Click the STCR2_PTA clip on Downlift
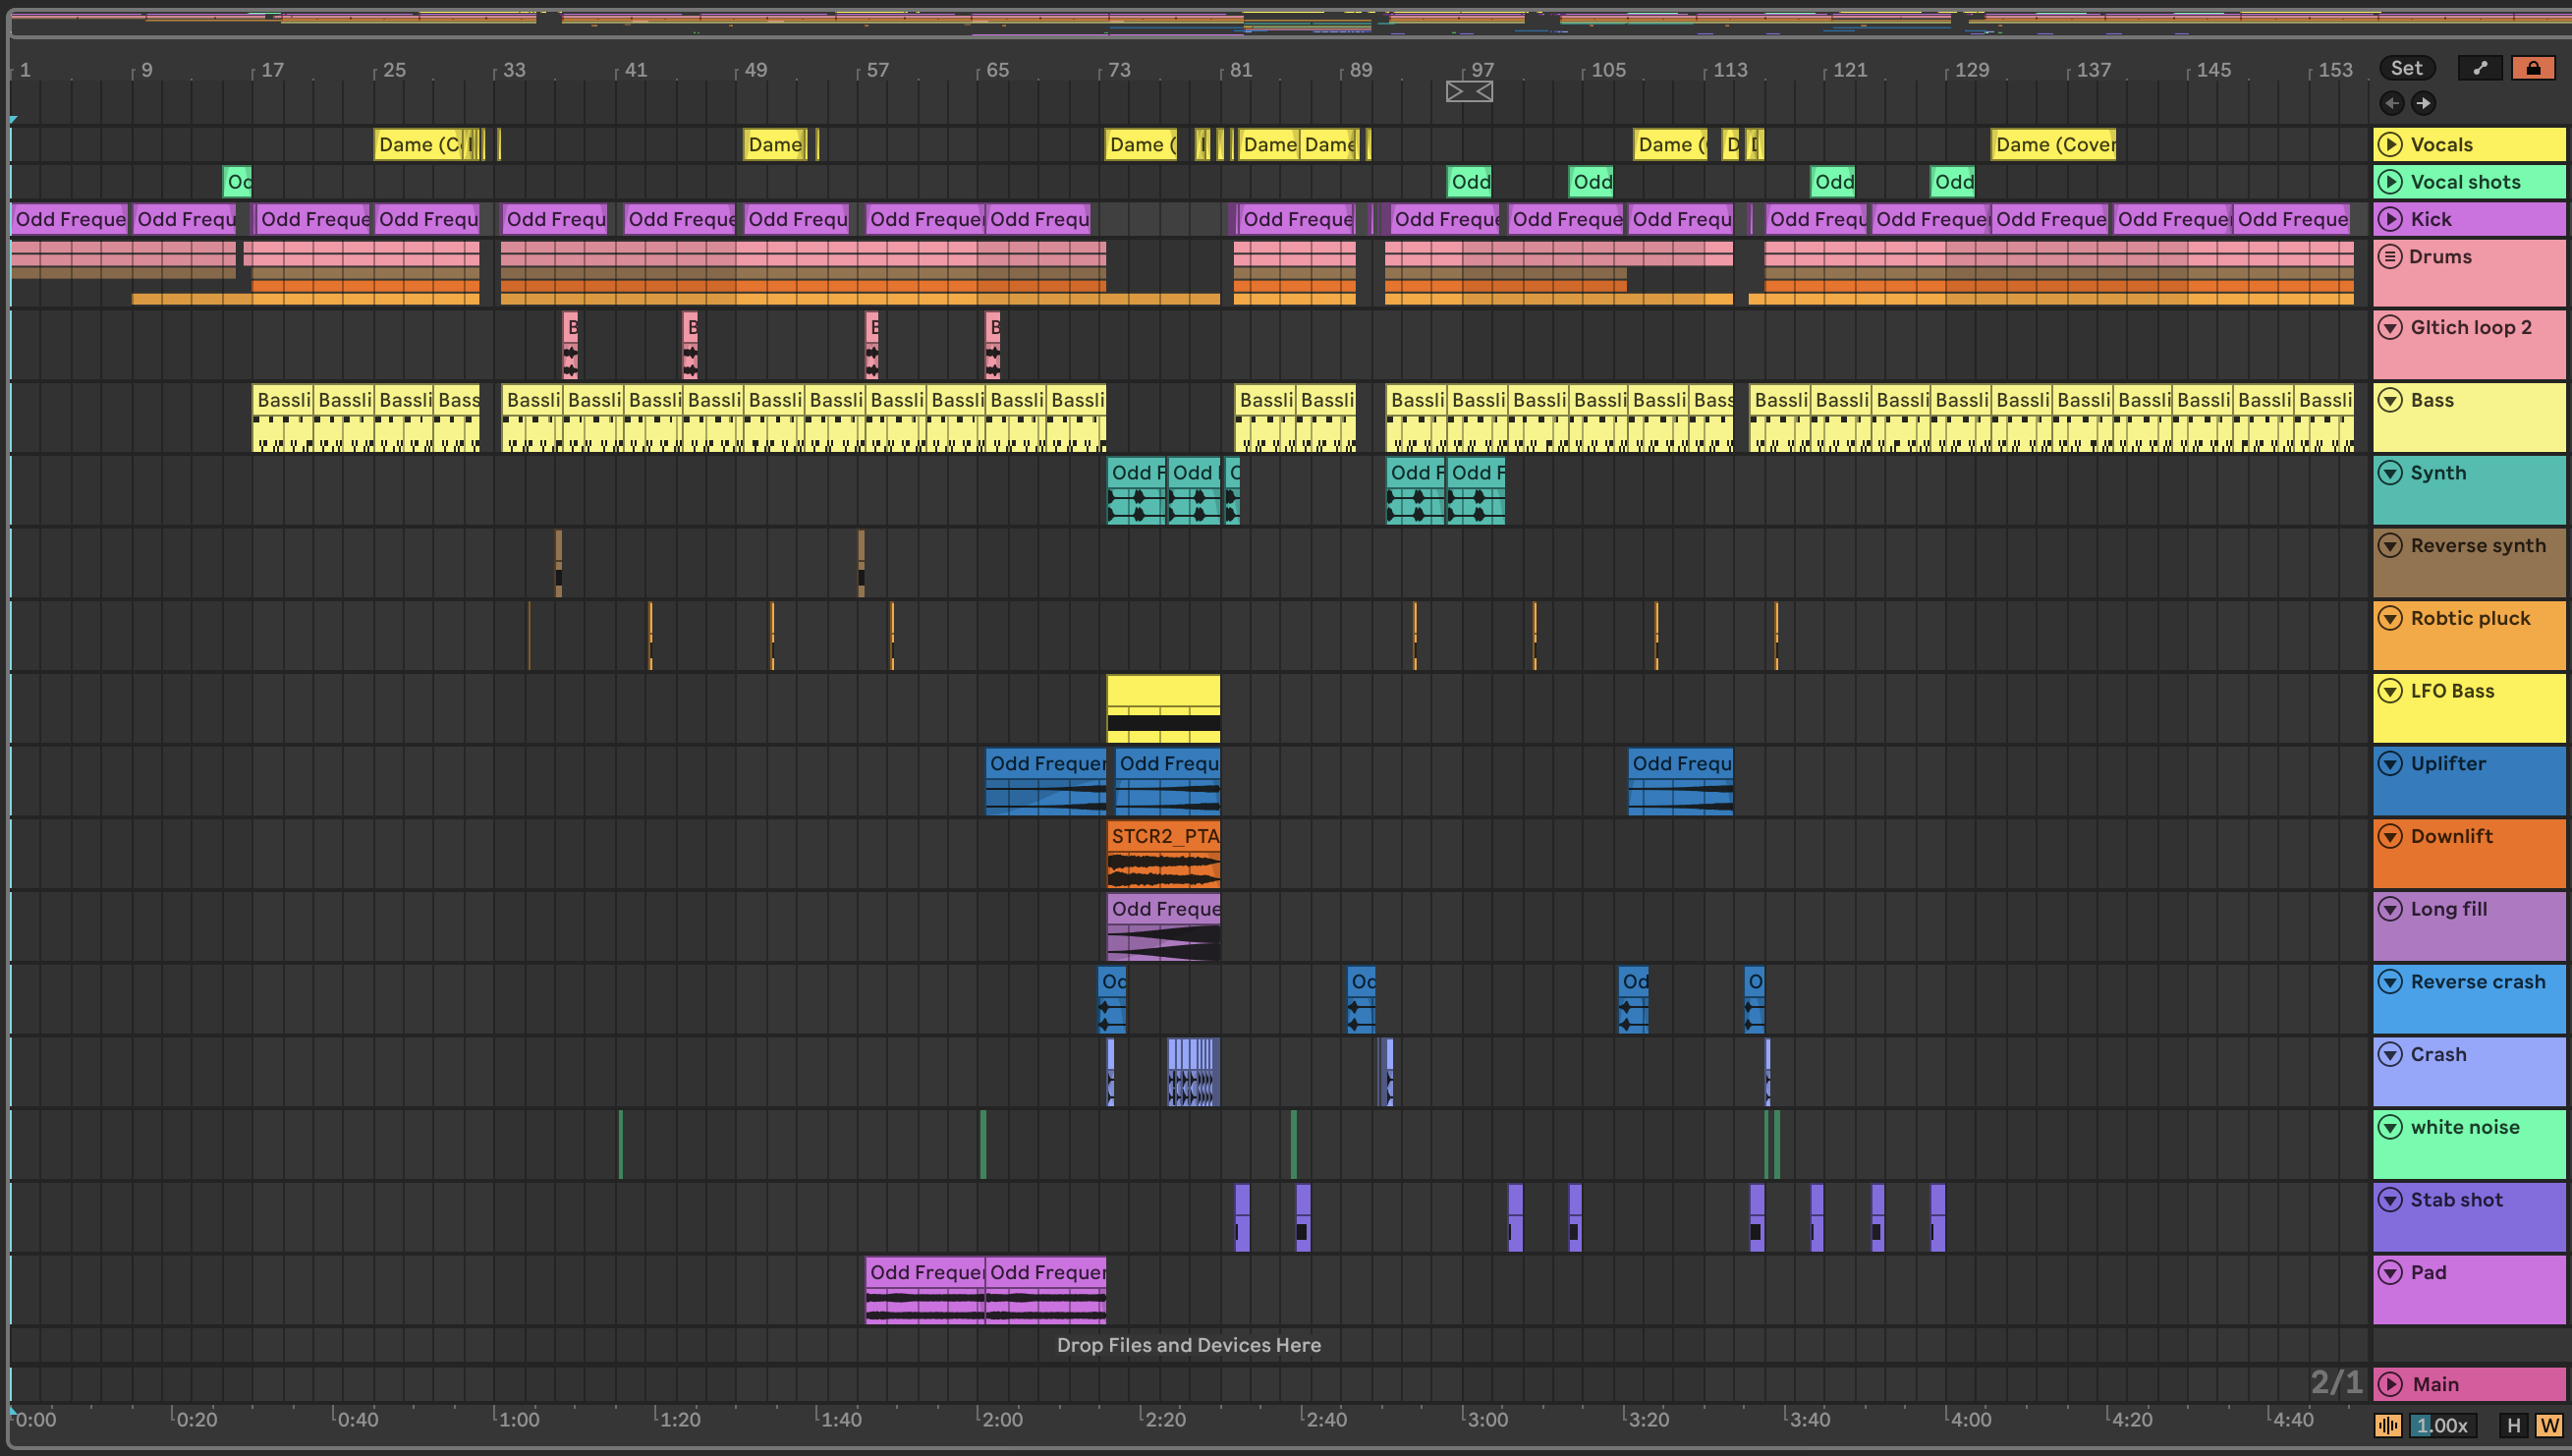Viewport: 2572px width, 1456px height. tap(1163, 836)
